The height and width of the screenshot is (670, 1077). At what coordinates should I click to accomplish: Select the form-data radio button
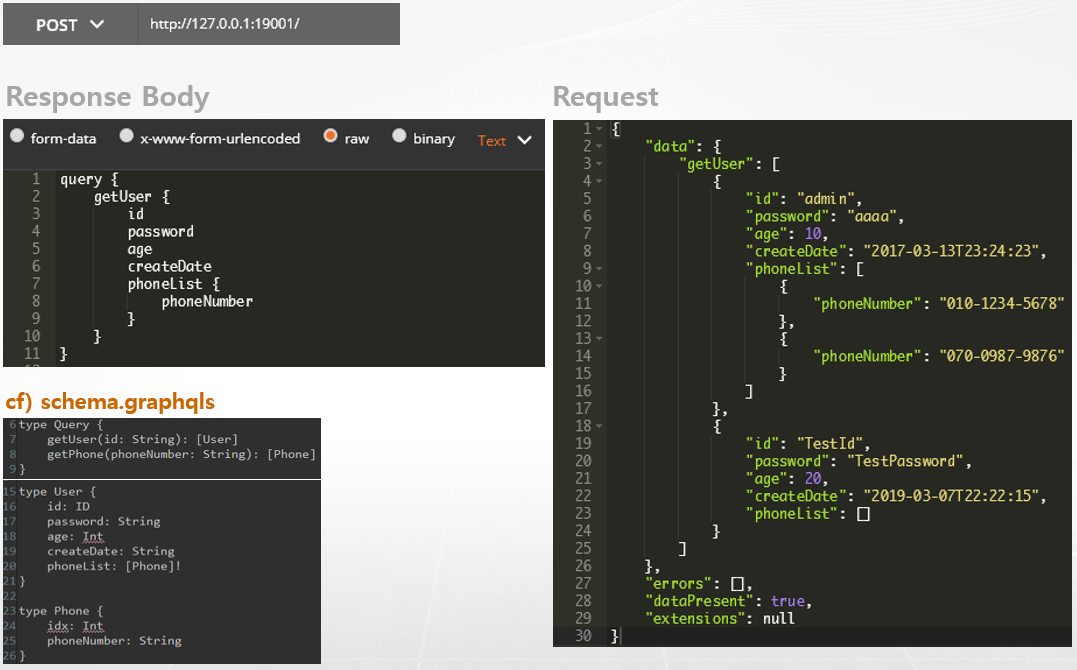click(17, 137)
